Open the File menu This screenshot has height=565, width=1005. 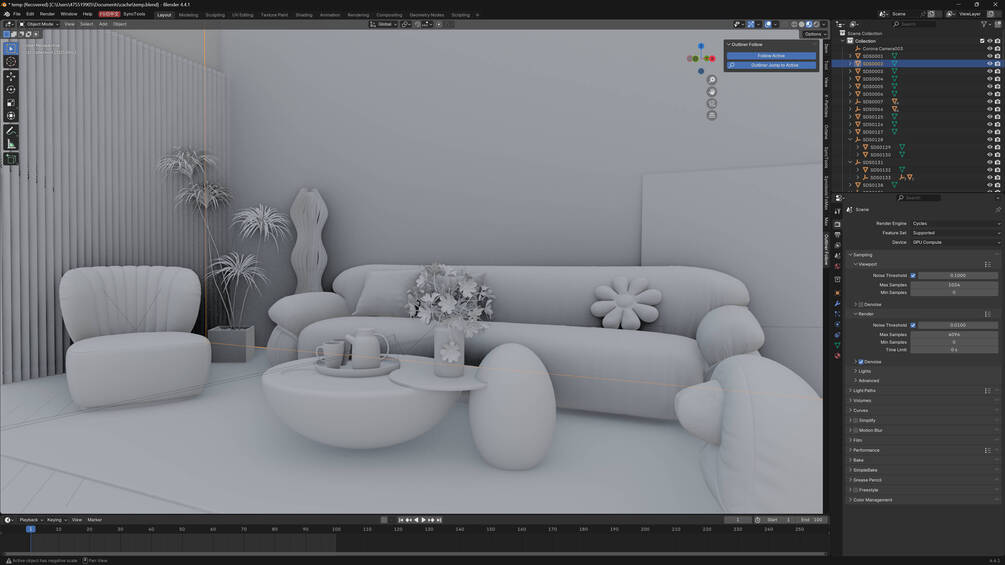(17, 14)
